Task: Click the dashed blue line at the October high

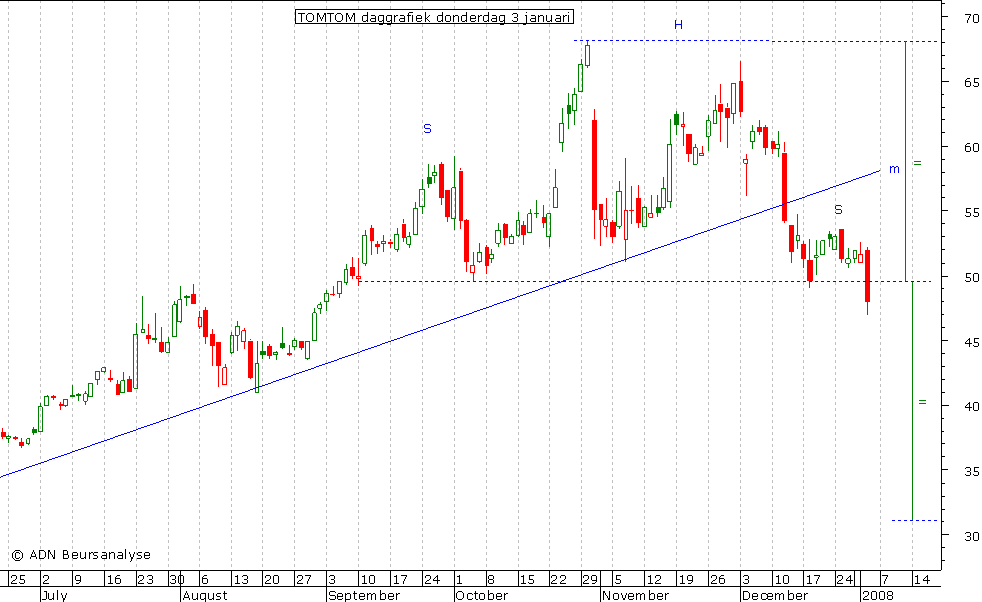Action: click(x=757, y=41)
